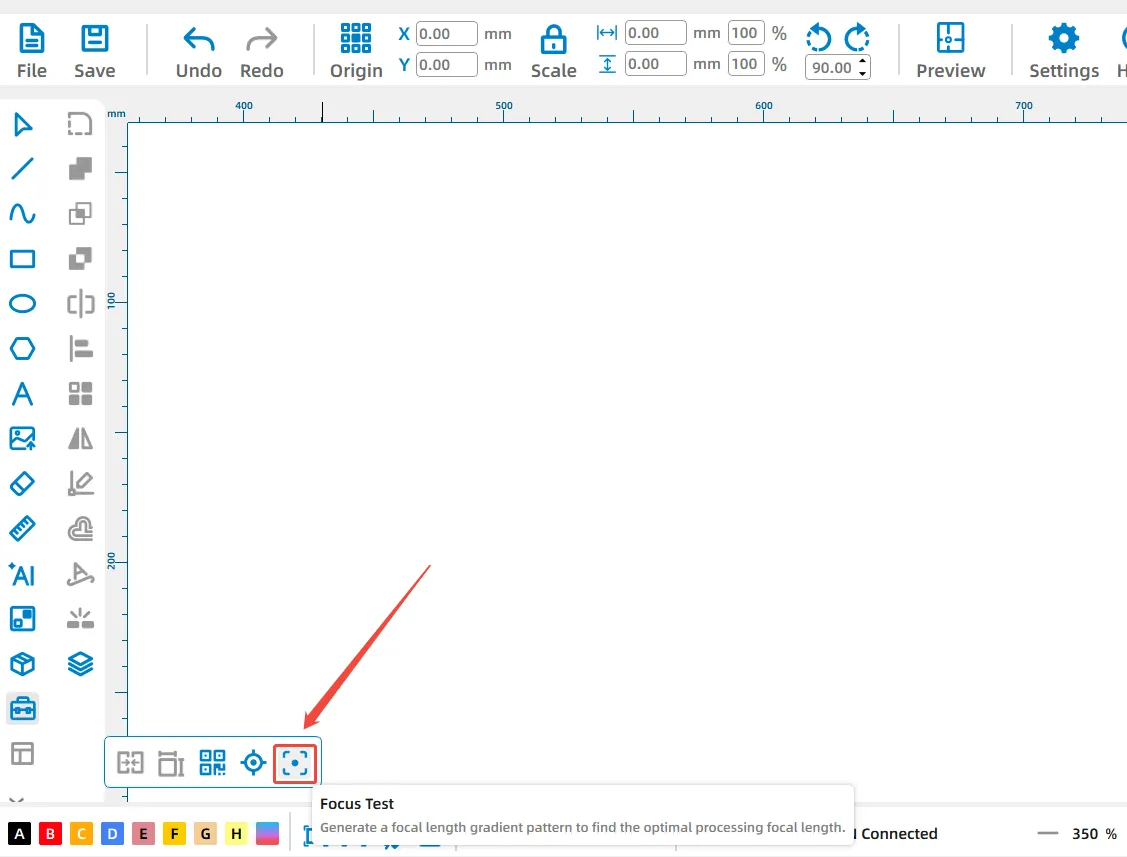
Task: Open the Settings panel
Action: coord(1063,51)
